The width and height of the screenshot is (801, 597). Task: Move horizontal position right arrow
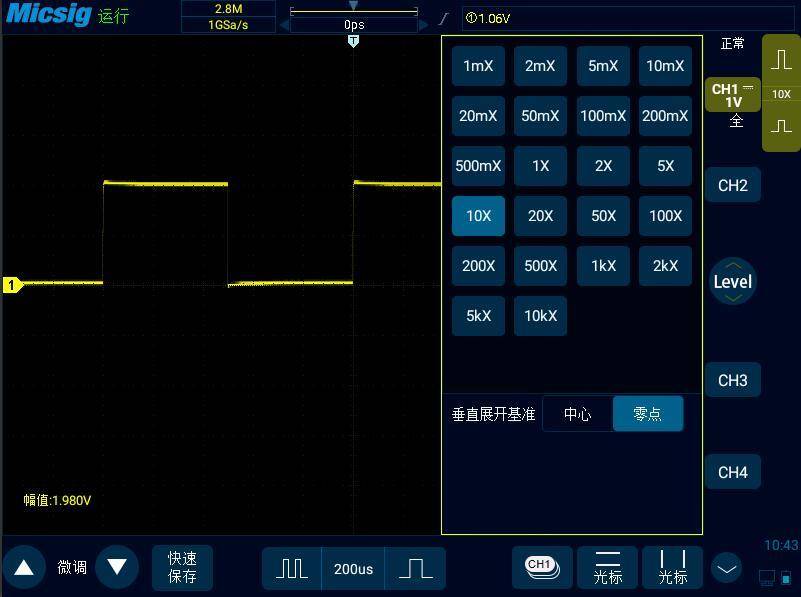[423, 25]
